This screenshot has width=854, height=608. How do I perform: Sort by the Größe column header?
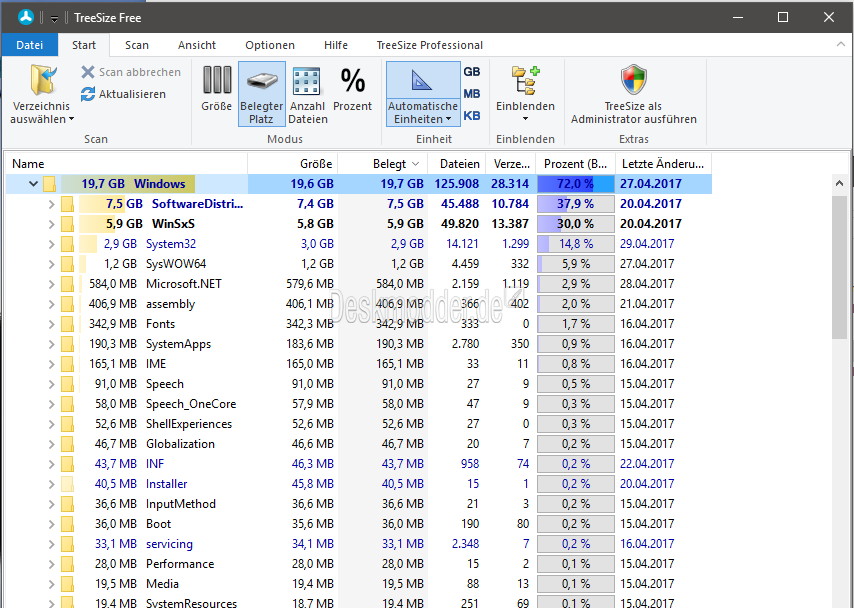coord(293,163)
